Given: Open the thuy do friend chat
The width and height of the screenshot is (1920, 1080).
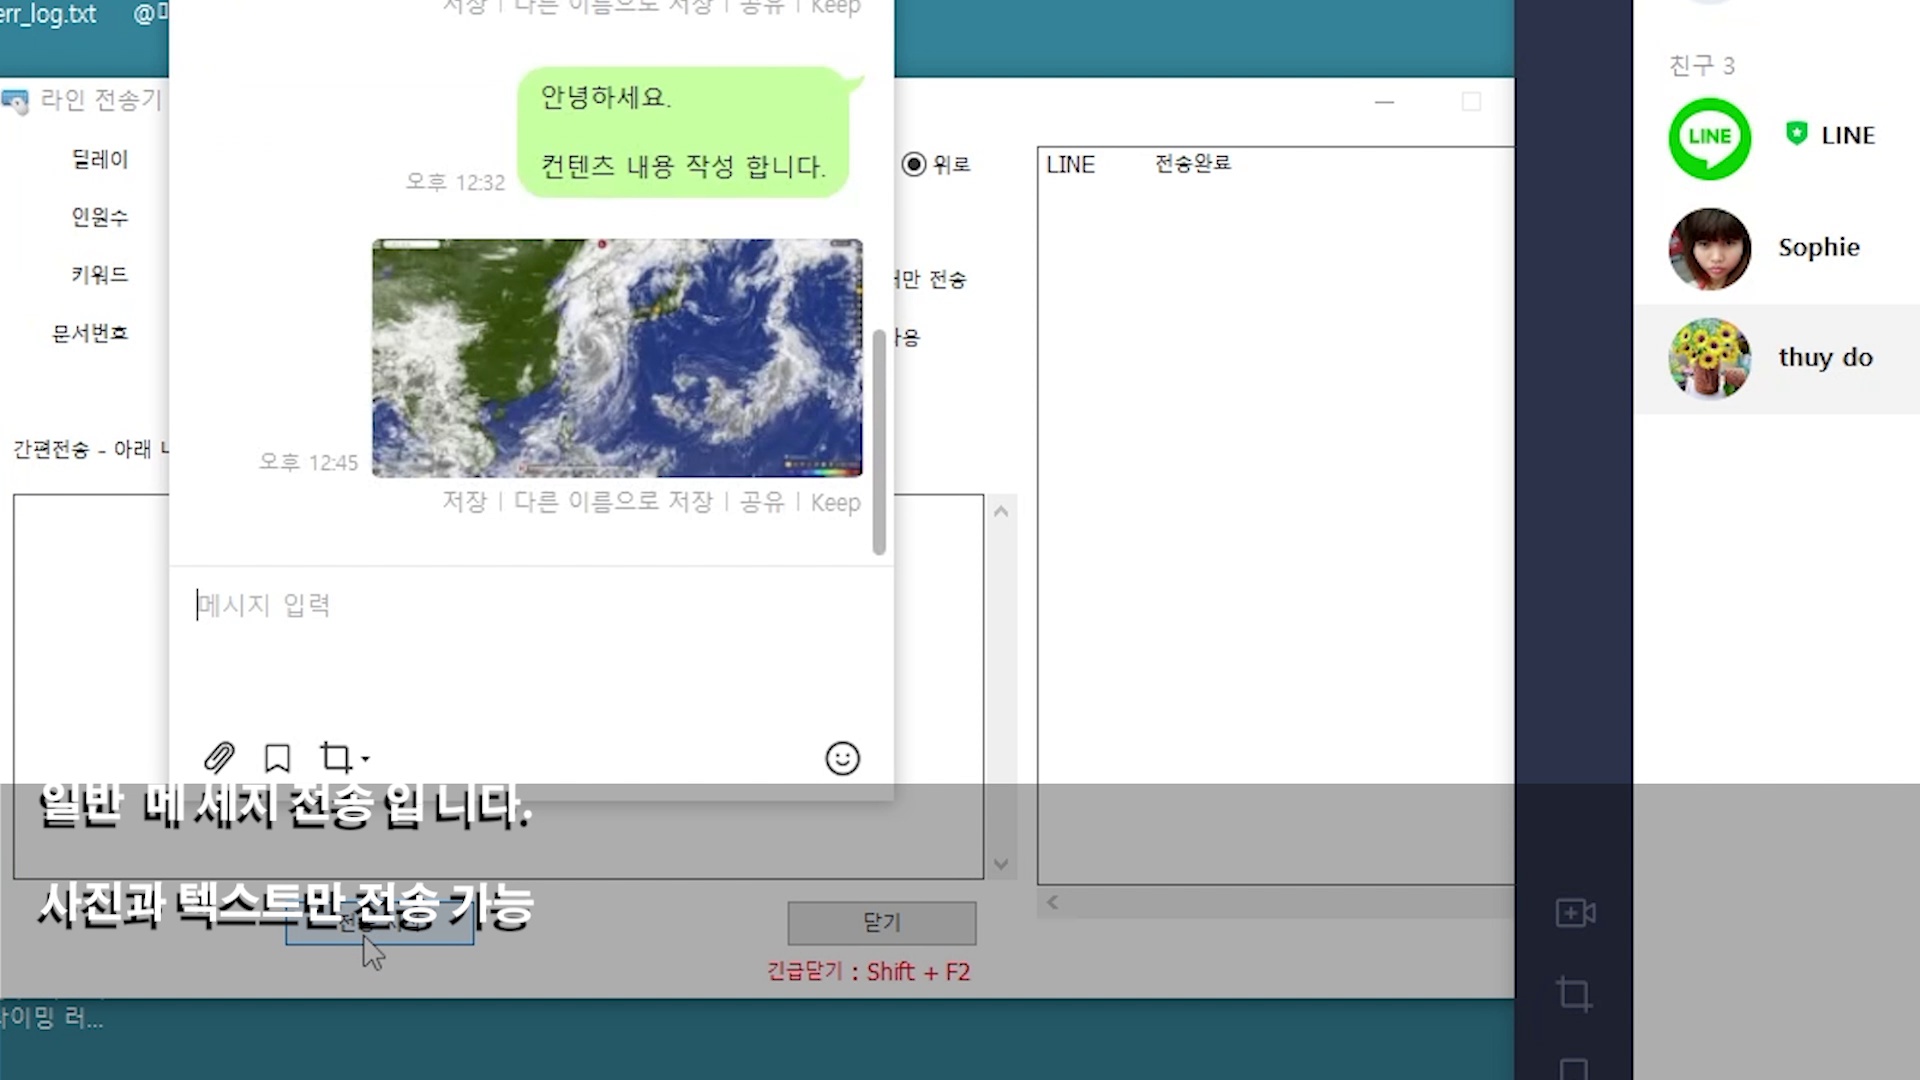Looking at the screenshot, I should coord(1824,358).
